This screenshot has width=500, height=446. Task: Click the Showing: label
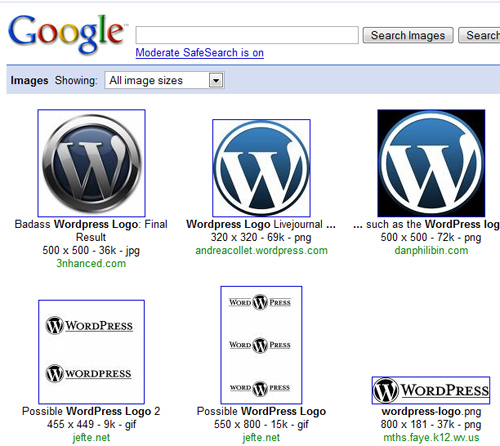coord(76,80)
